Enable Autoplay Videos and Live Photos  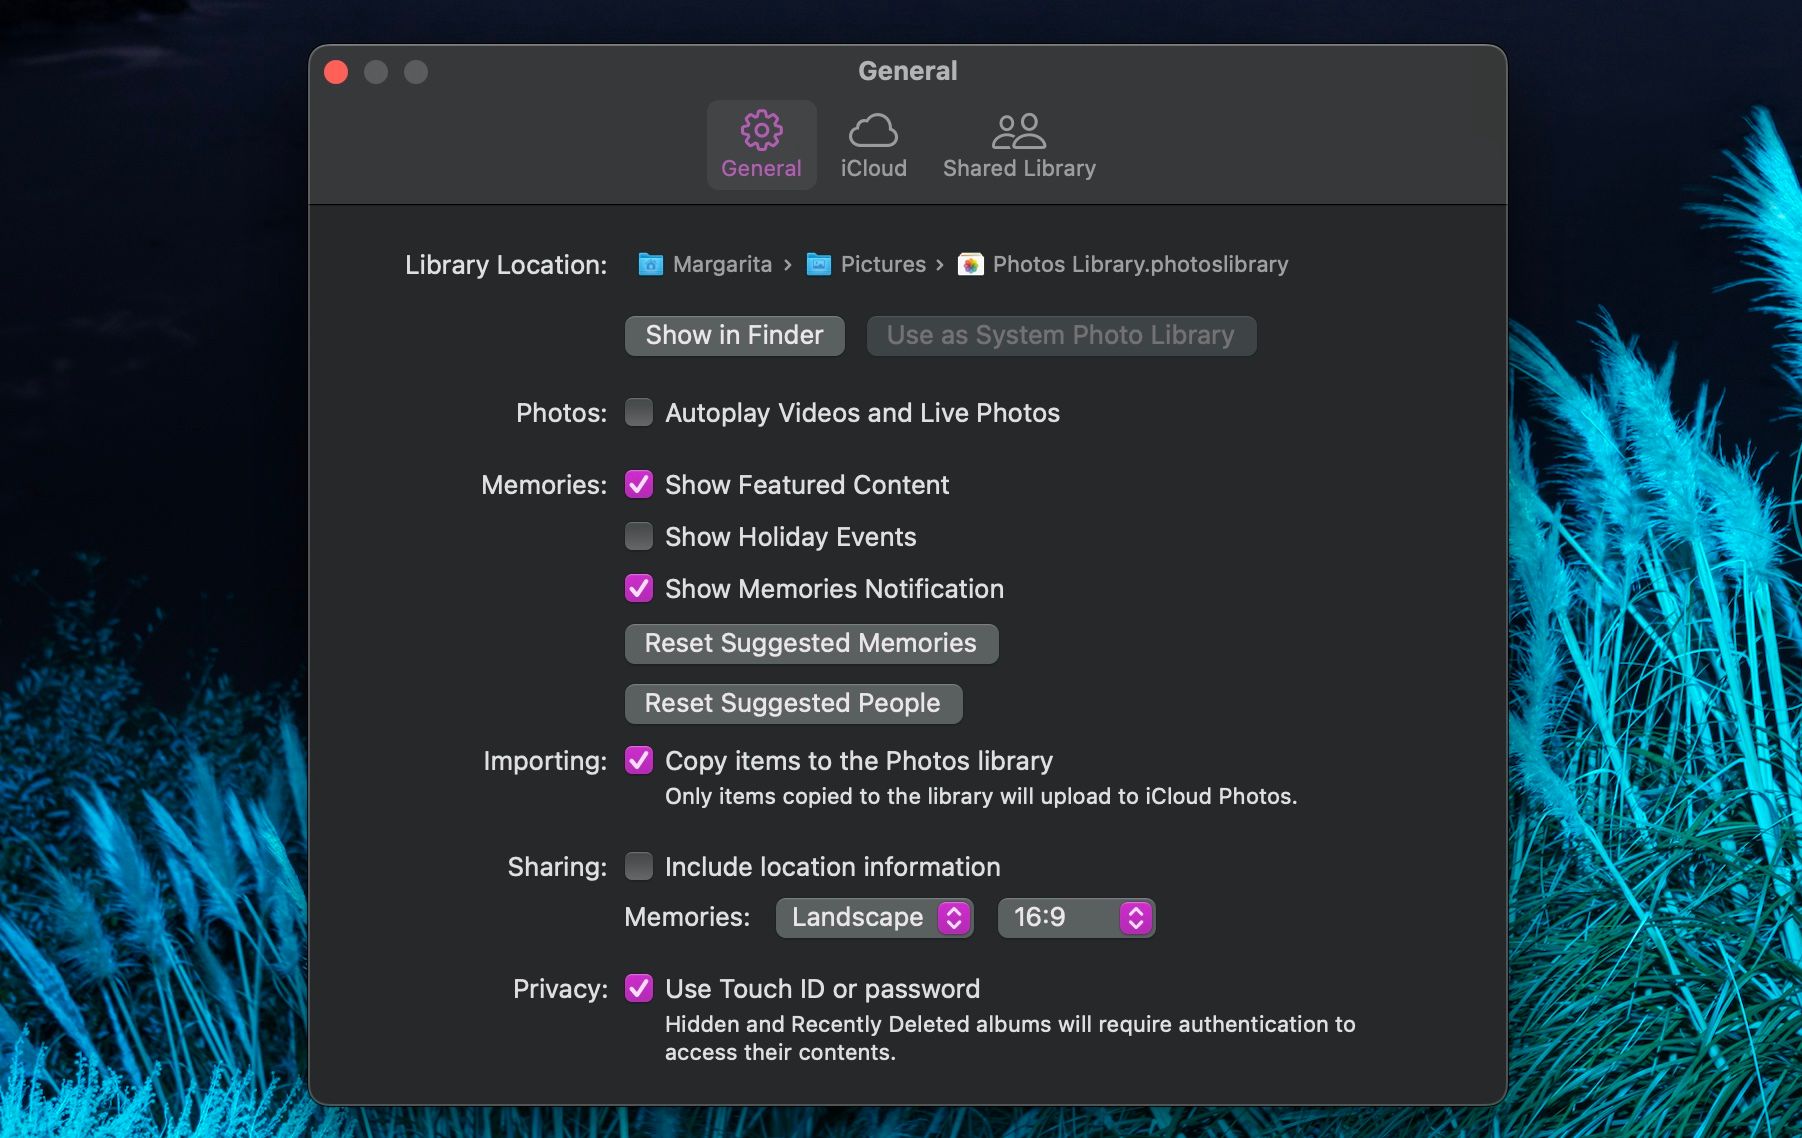point(638,411)
